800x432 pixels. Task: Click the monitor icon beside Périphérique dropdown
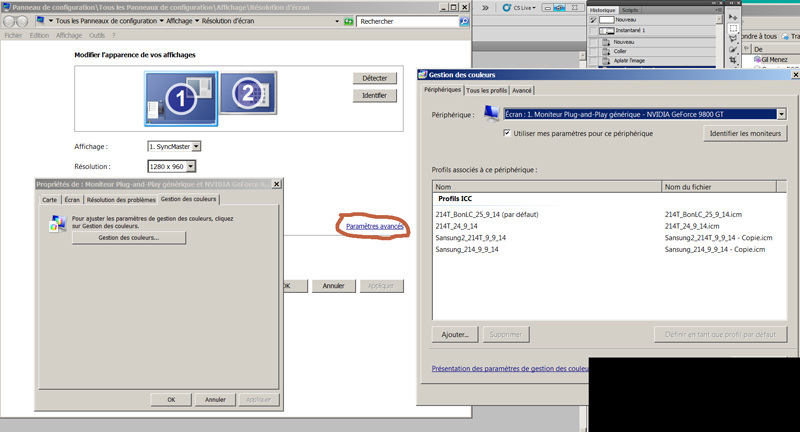click(492, 113)
